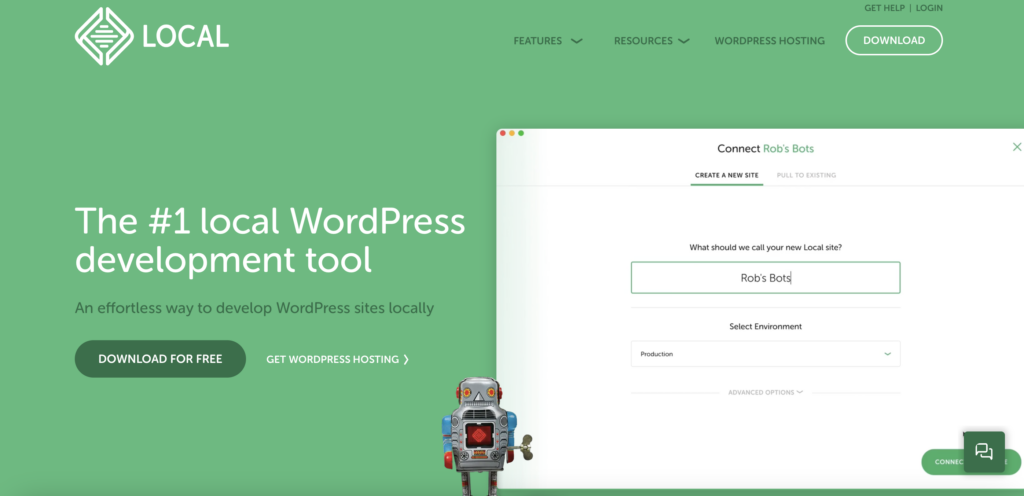
Task: Click the yellow macOS window minimize dot
Action: click(x=512, y=133)
